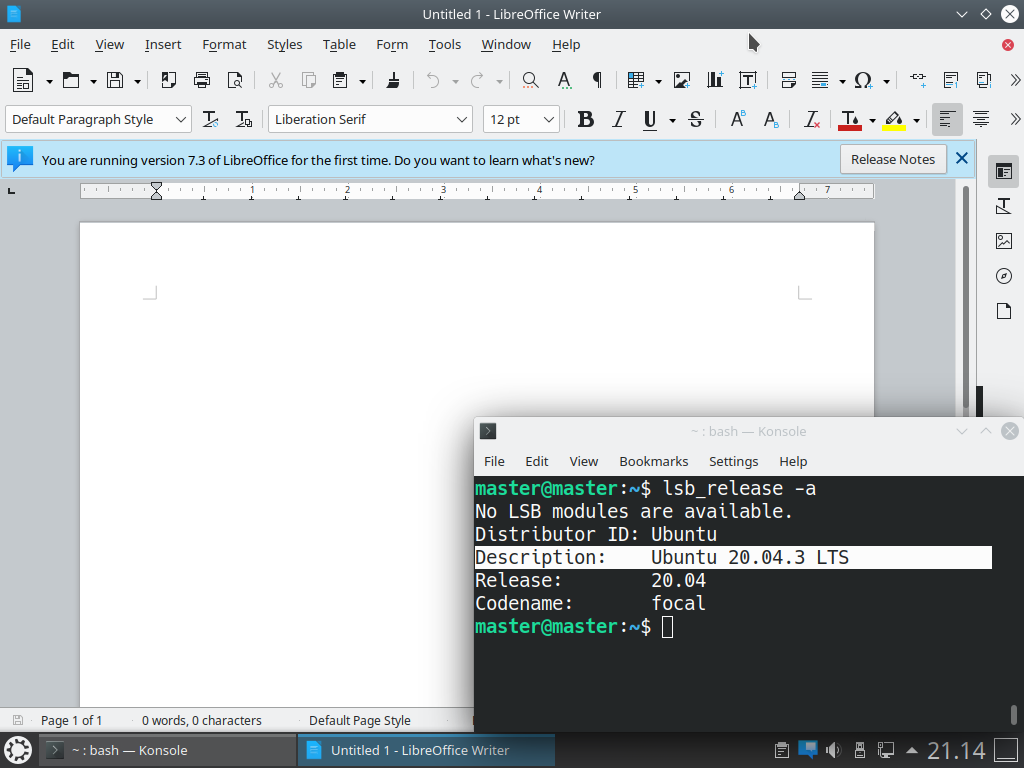
Task: Open sidebar Navigator compass icon
Action: click(1004, 276)
